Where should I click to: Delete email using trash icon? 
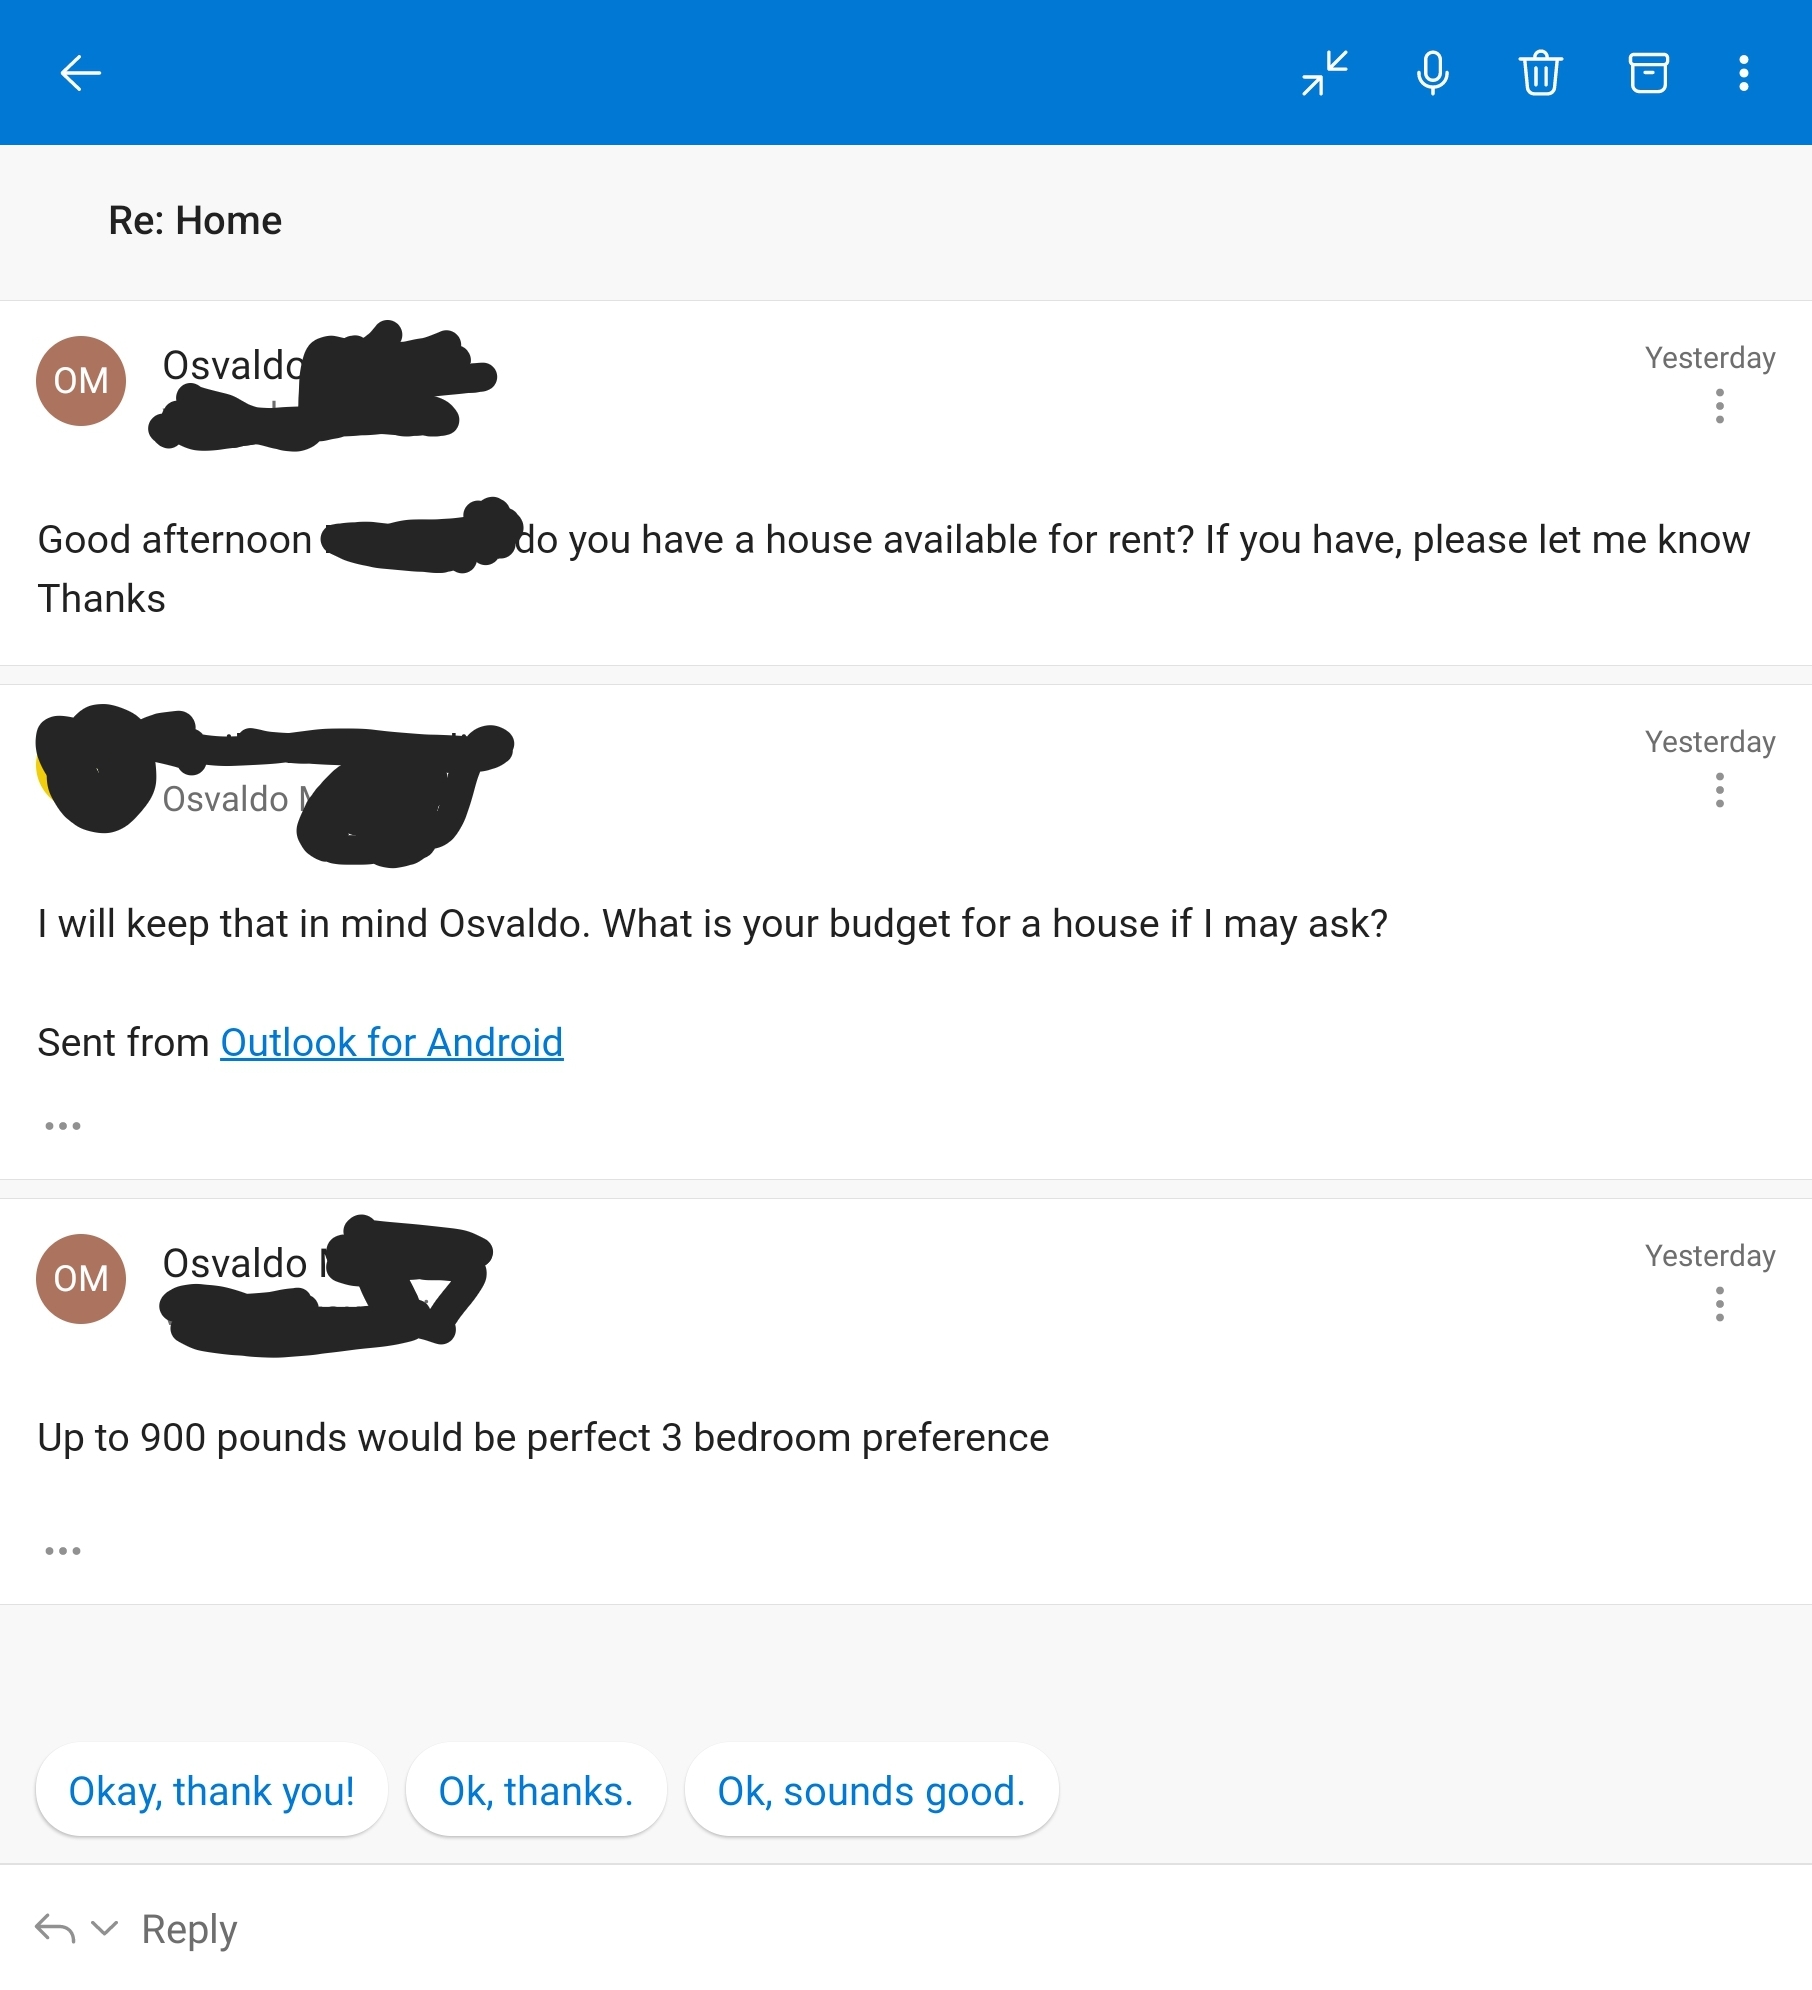[x=1541, y=73]
